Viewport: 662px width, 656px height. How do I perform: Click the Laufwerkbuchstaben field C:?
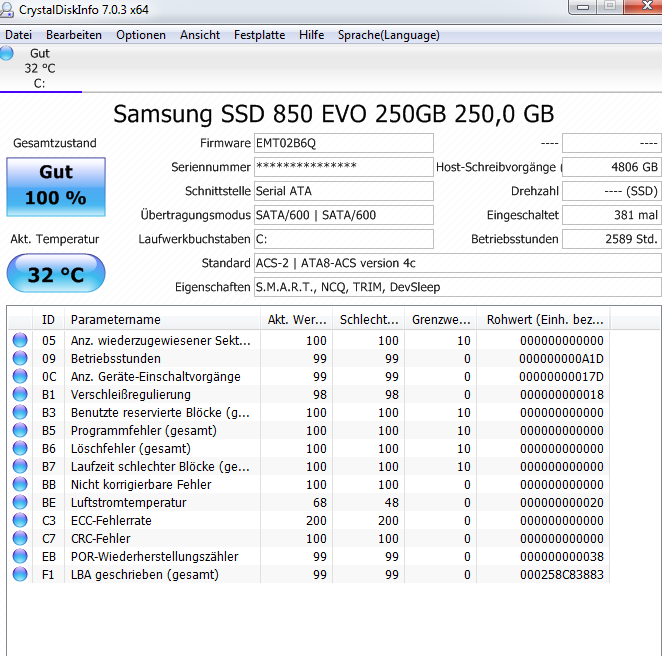point(344,239)
